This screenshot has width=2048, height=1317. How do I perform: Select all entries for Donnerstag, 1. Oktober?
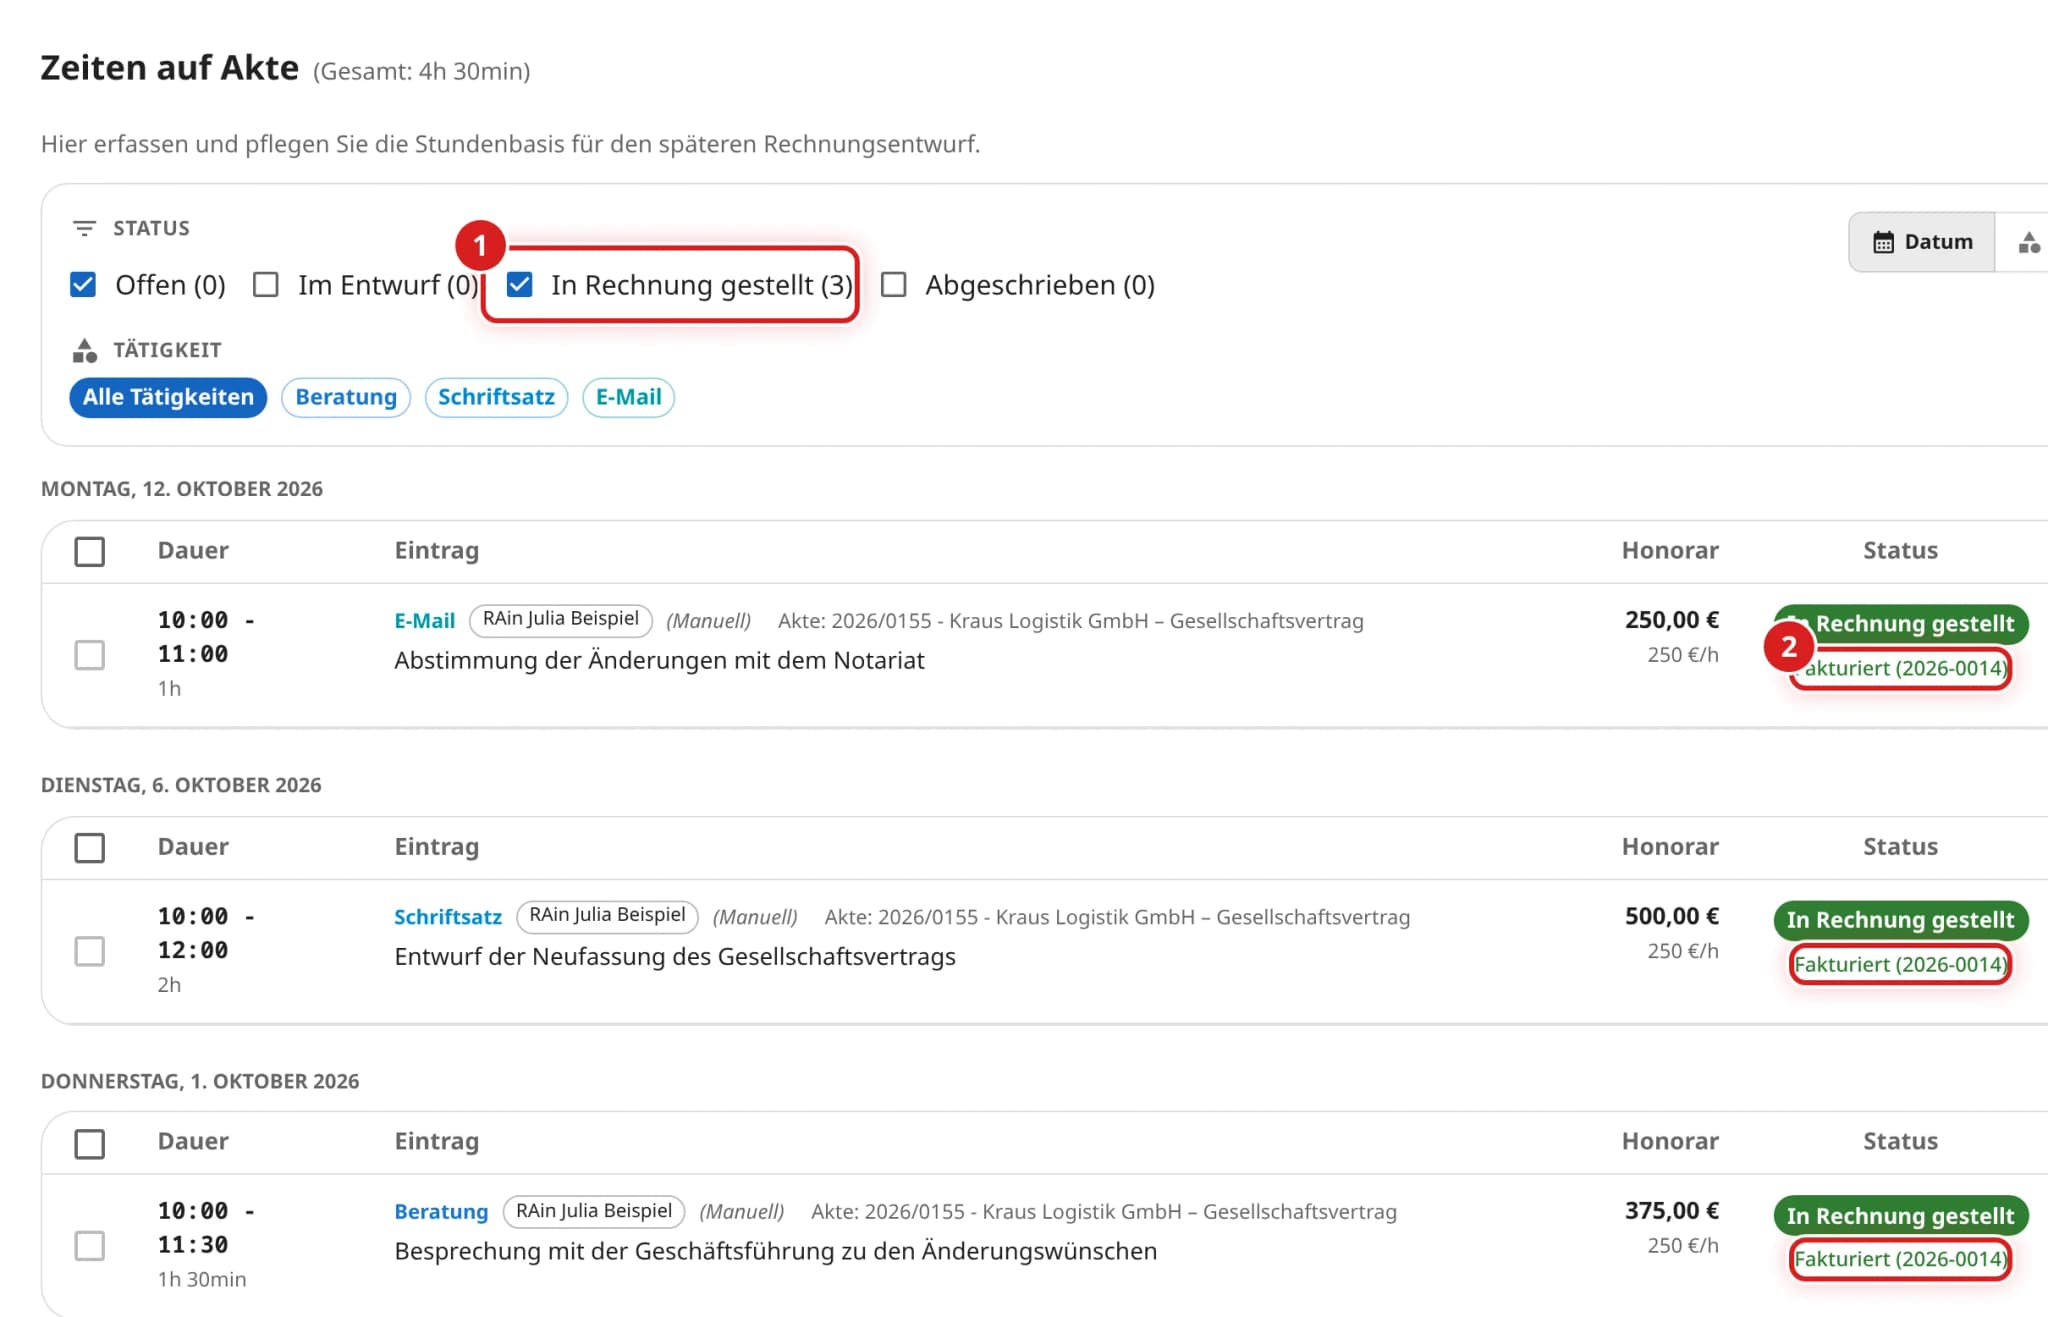click(x=90, y=1143)
